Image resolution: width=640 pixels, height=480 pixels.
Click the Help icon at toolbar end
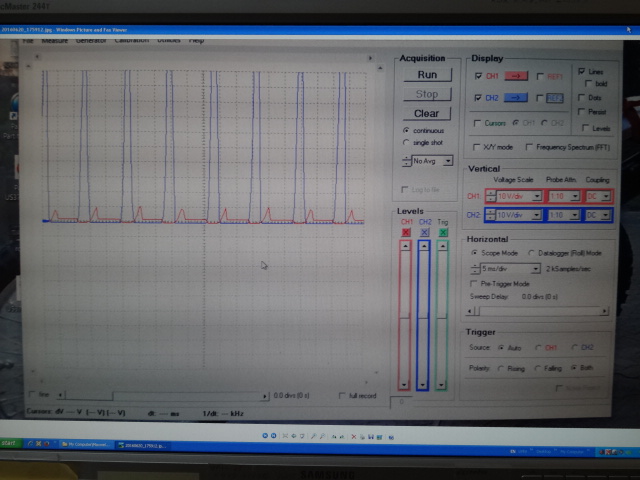pos(391,438)
